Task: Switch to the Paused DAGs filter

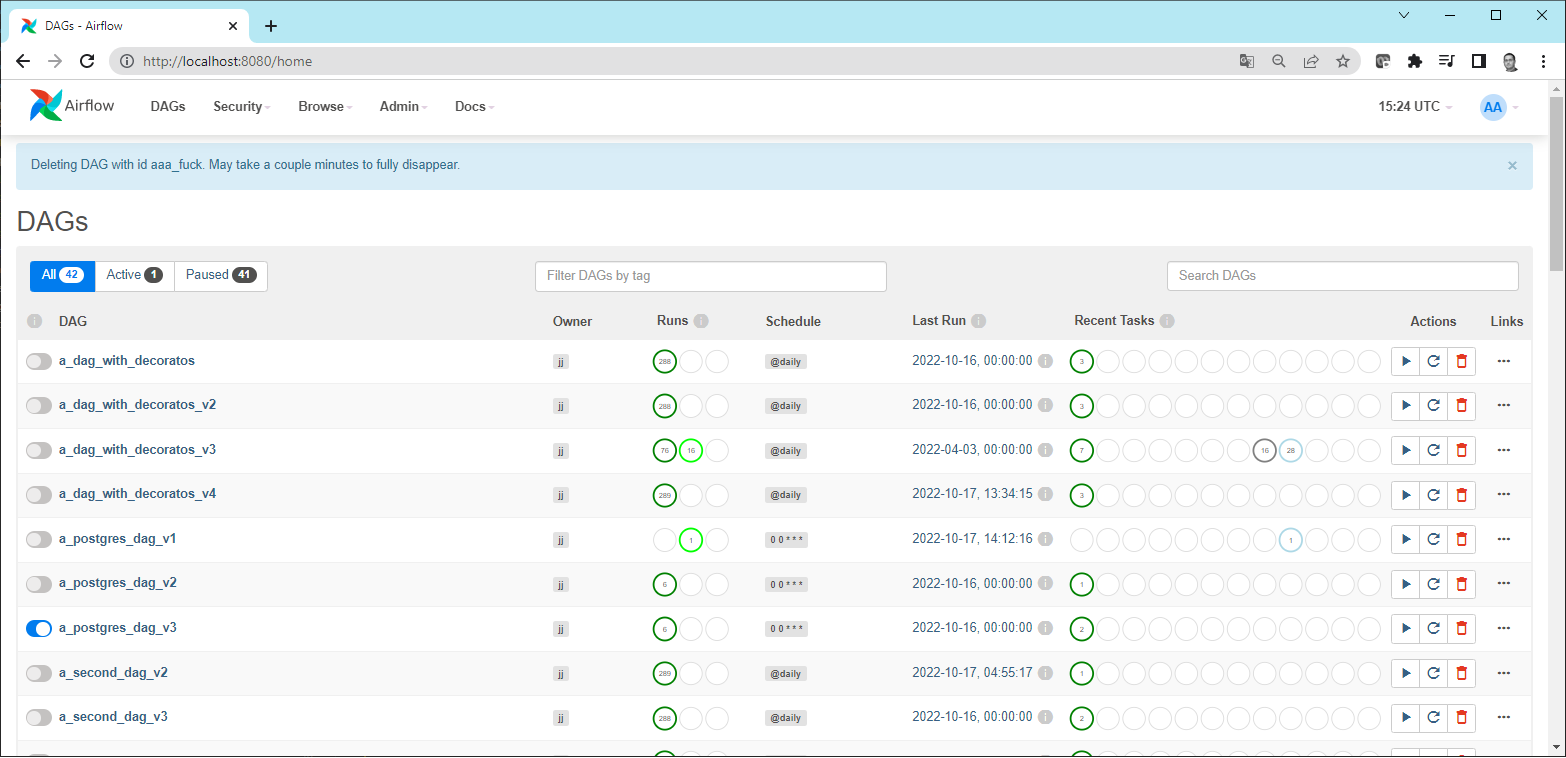Action: (221, 275)
